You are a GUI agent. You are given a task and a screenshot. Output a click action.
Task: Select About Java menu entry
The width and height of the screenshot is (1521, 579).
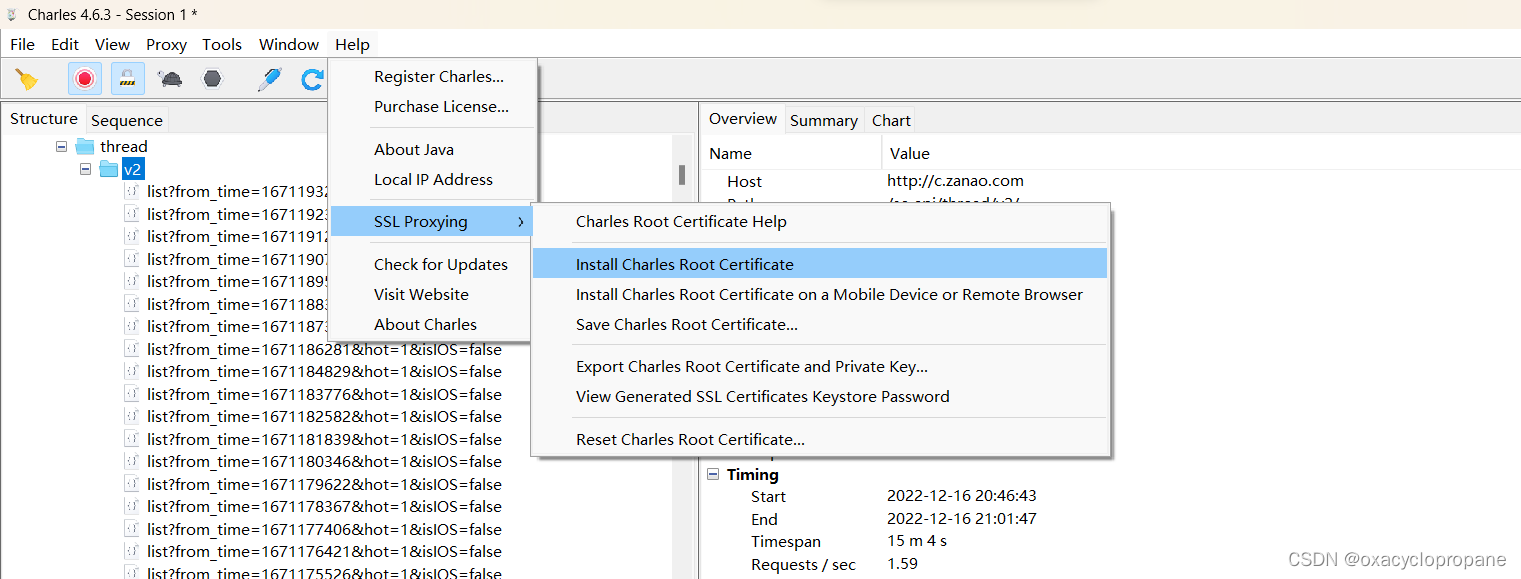click(413, 150)
